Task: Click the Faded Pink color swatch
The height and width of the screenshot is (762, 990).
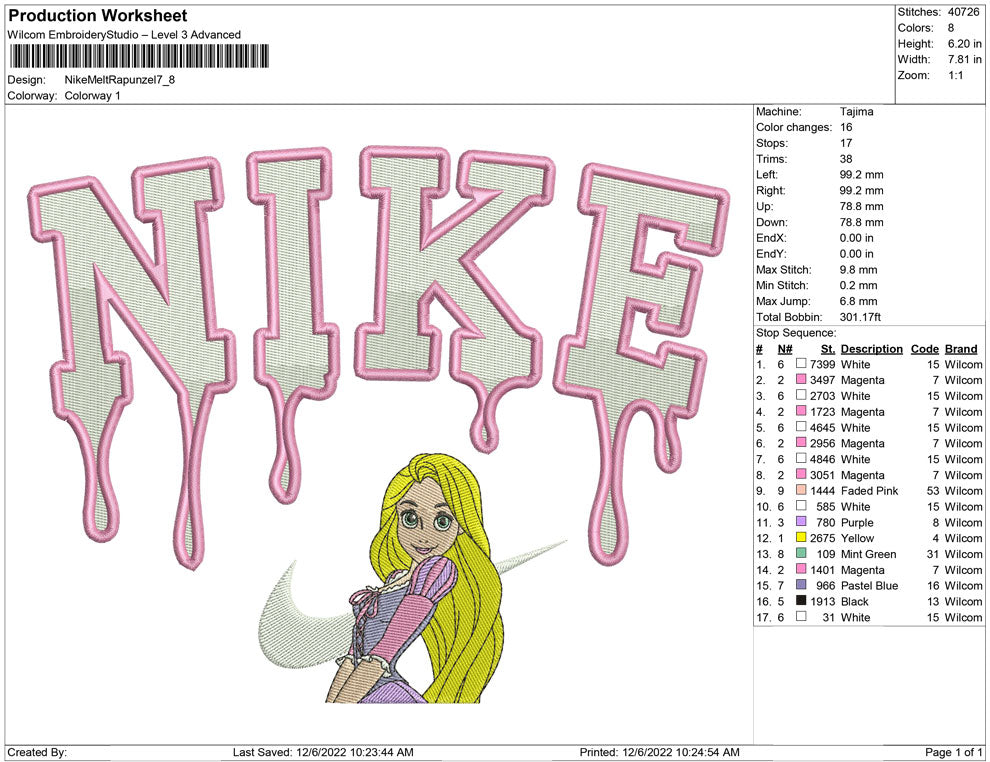Action: point(801,490)
